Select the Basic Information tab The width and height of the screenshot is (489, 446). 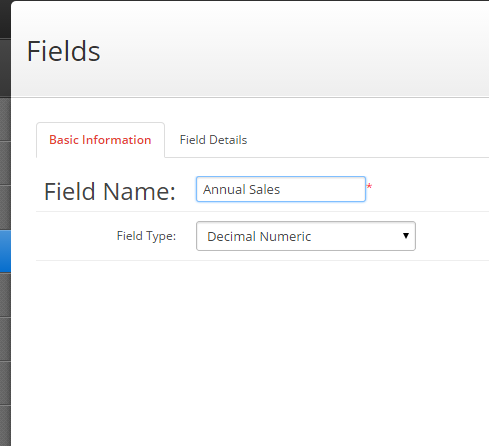coord(100,140)
